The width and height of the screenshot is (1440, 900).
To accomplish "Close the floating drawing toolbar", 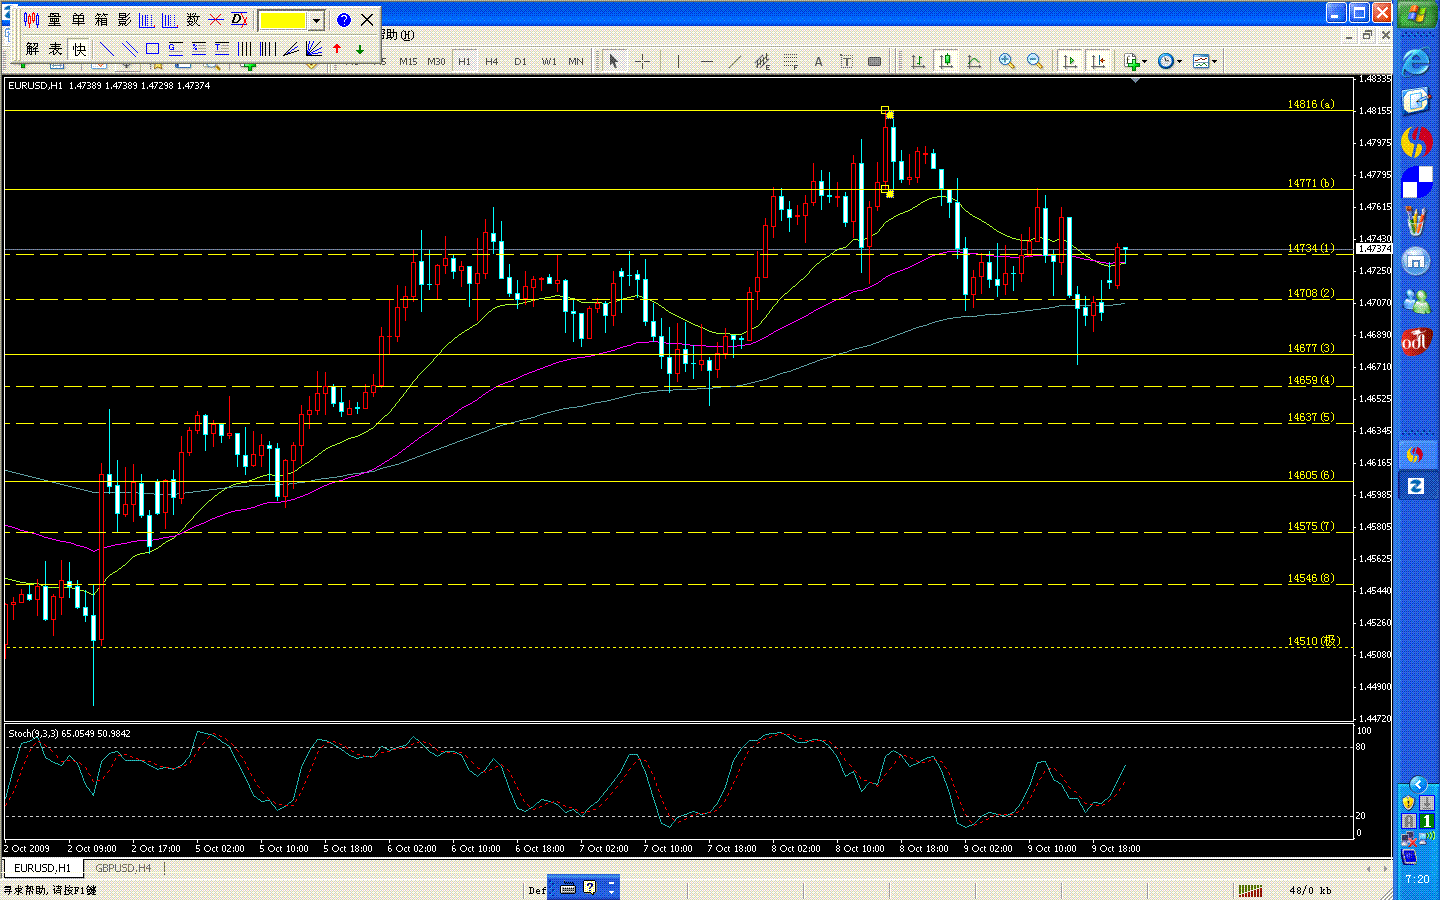I will (367, 20).
